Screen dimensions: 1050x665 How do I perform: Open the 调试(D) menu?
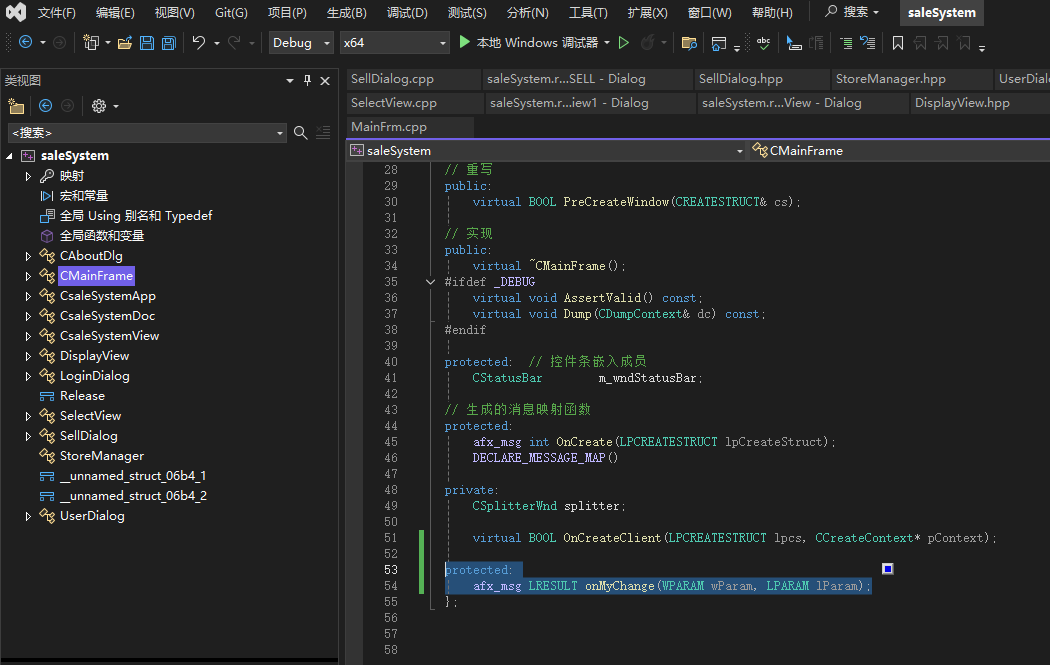coord(406,13)
